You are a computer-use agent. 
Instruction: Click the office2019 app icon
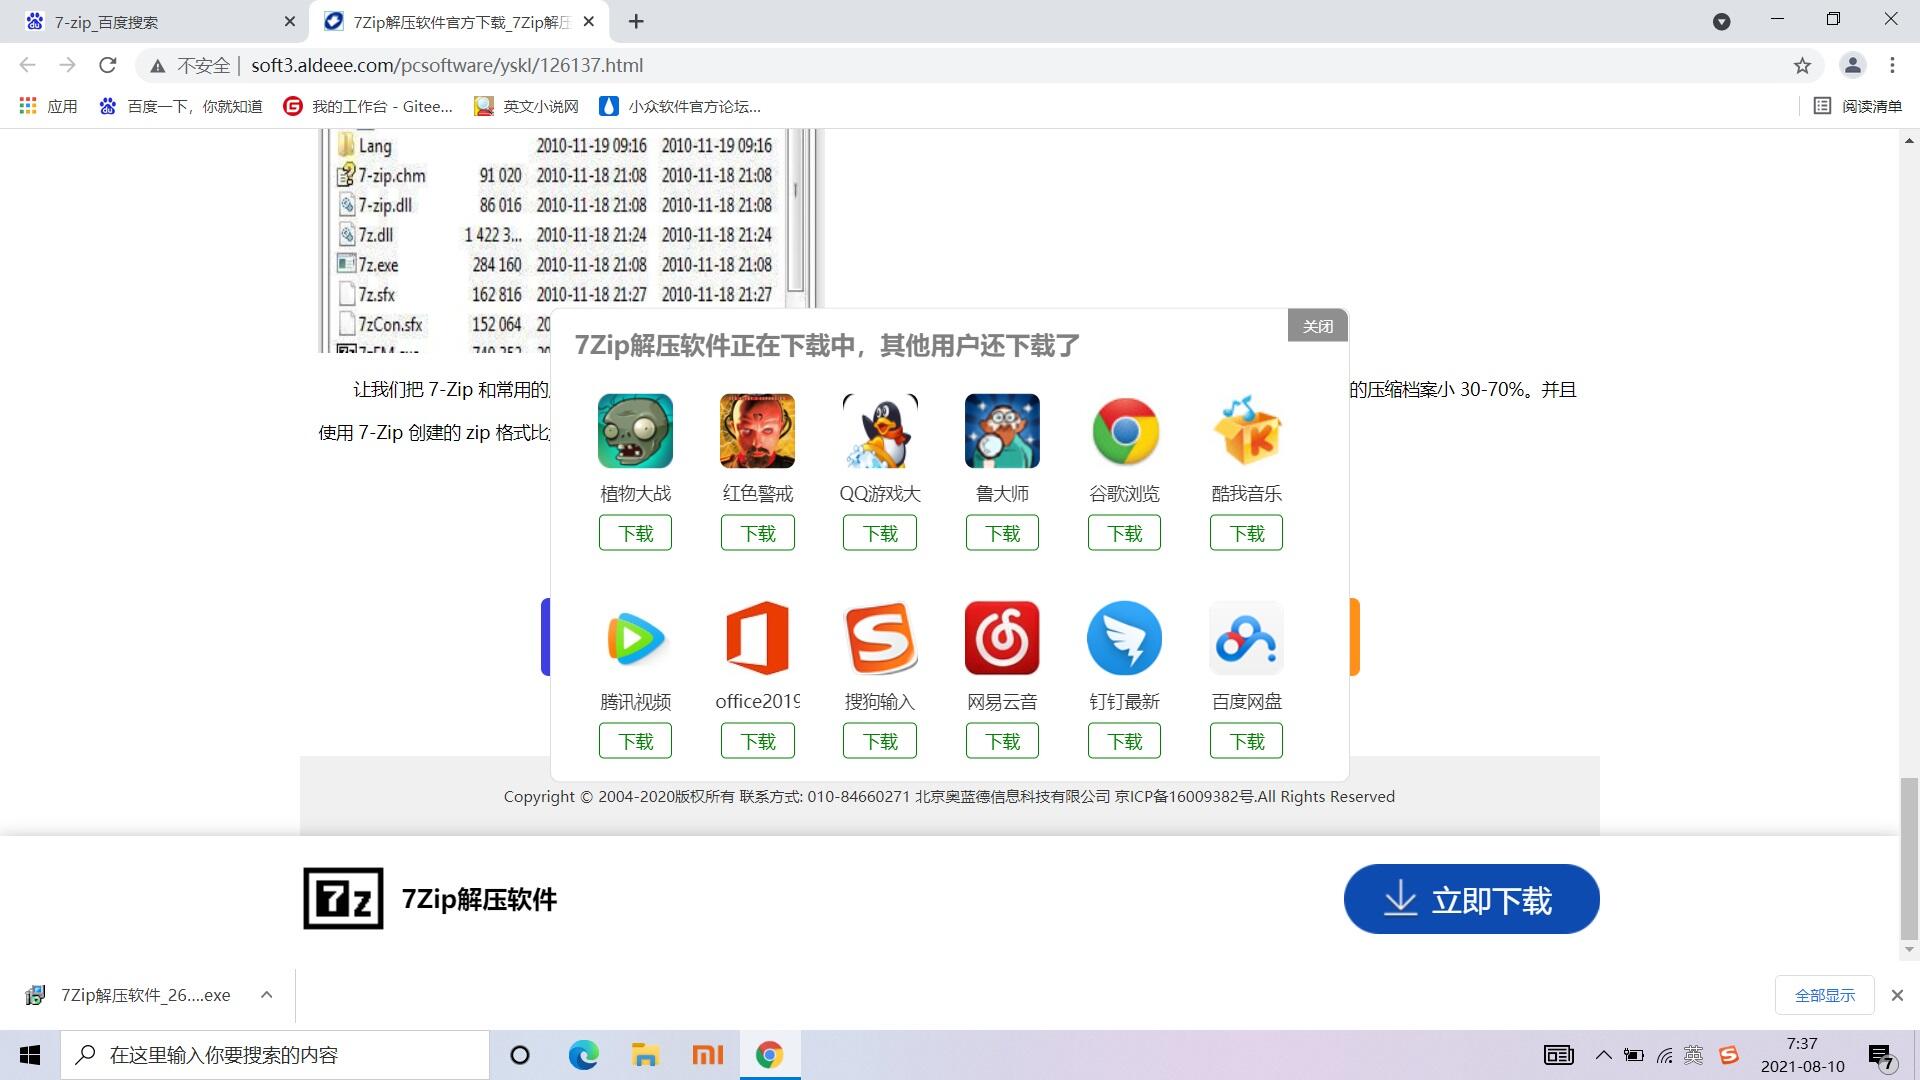pyautogui.click(x=757, y=637)
